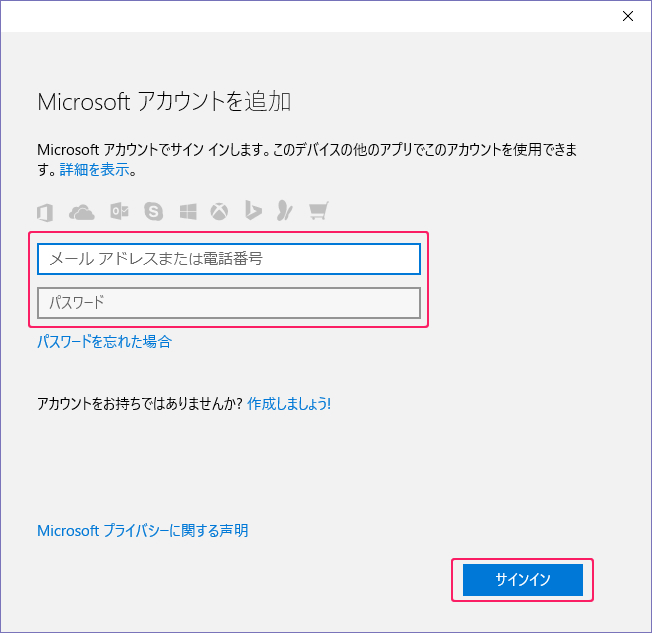Click the OneDrive cloud icon

pyautogui.click(x=82, y=212)
